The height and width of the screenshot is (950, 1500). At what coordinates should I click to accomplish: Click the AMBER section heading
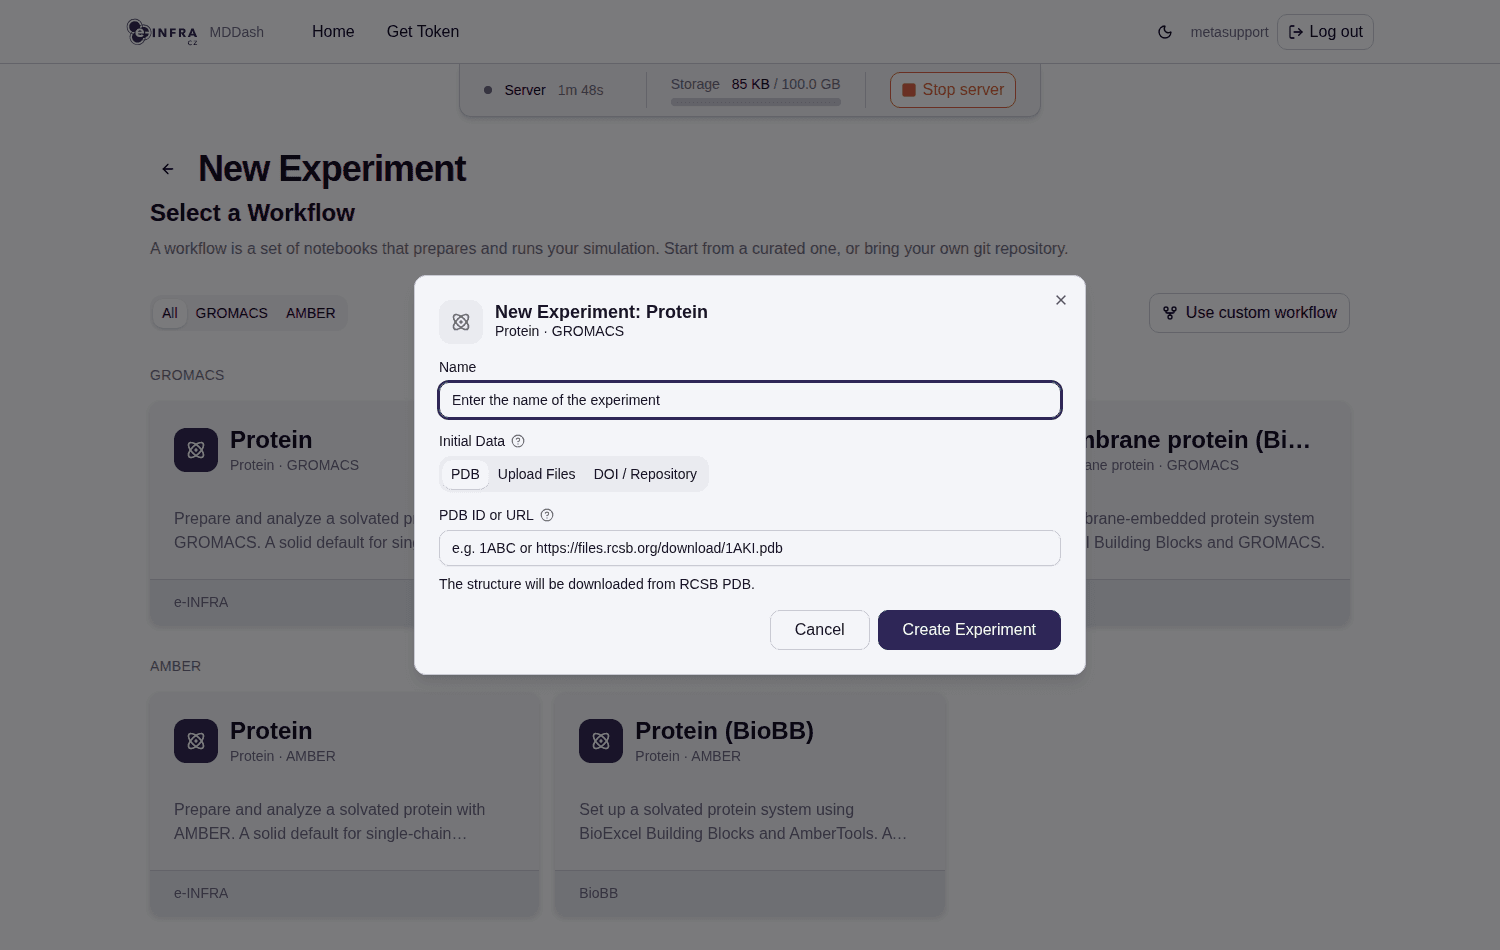click(175, 666)
